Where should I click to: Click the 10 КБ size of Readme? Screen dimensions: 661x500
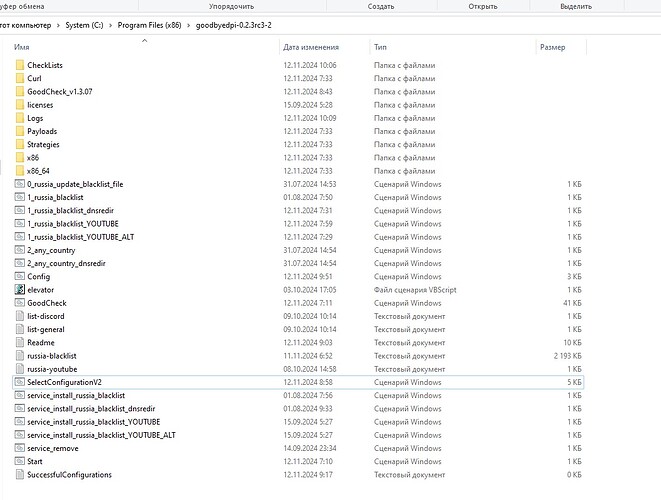[572, 342]
